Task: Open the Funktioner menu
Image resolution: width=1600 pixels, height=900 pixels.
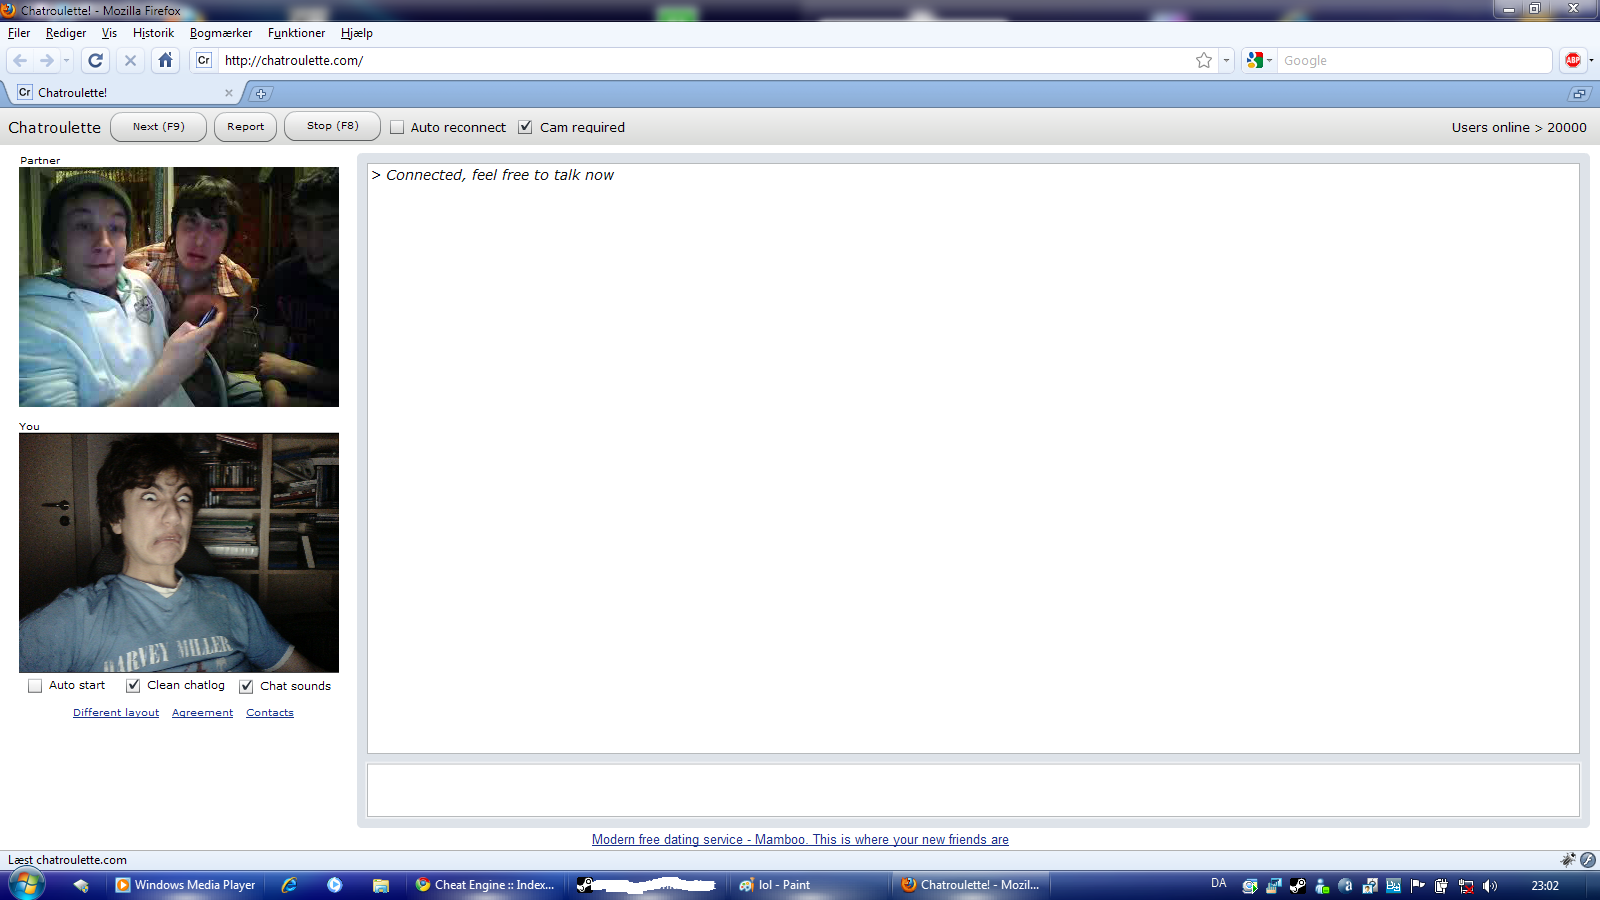Action: 296,33
